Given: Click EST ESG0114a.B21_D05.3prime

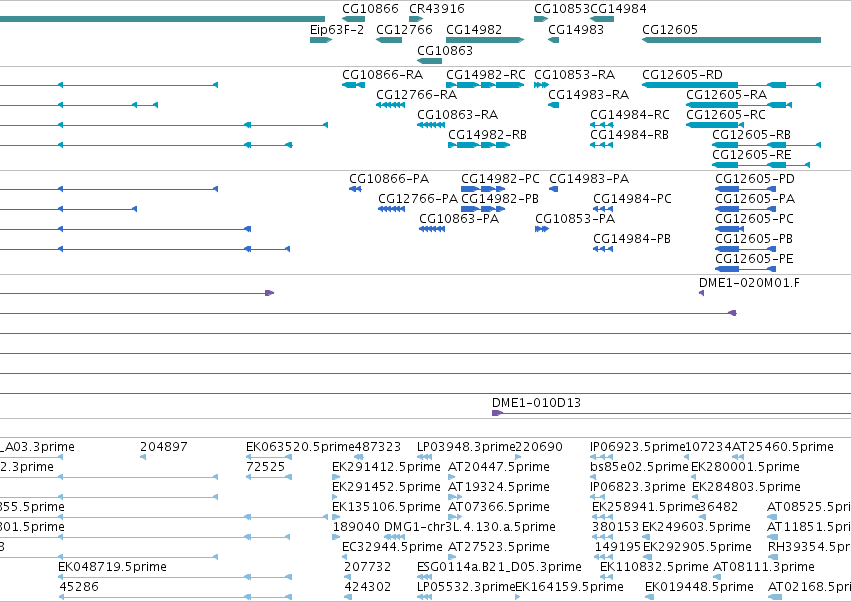Looking at the screenshot, I should click(499, 568).
